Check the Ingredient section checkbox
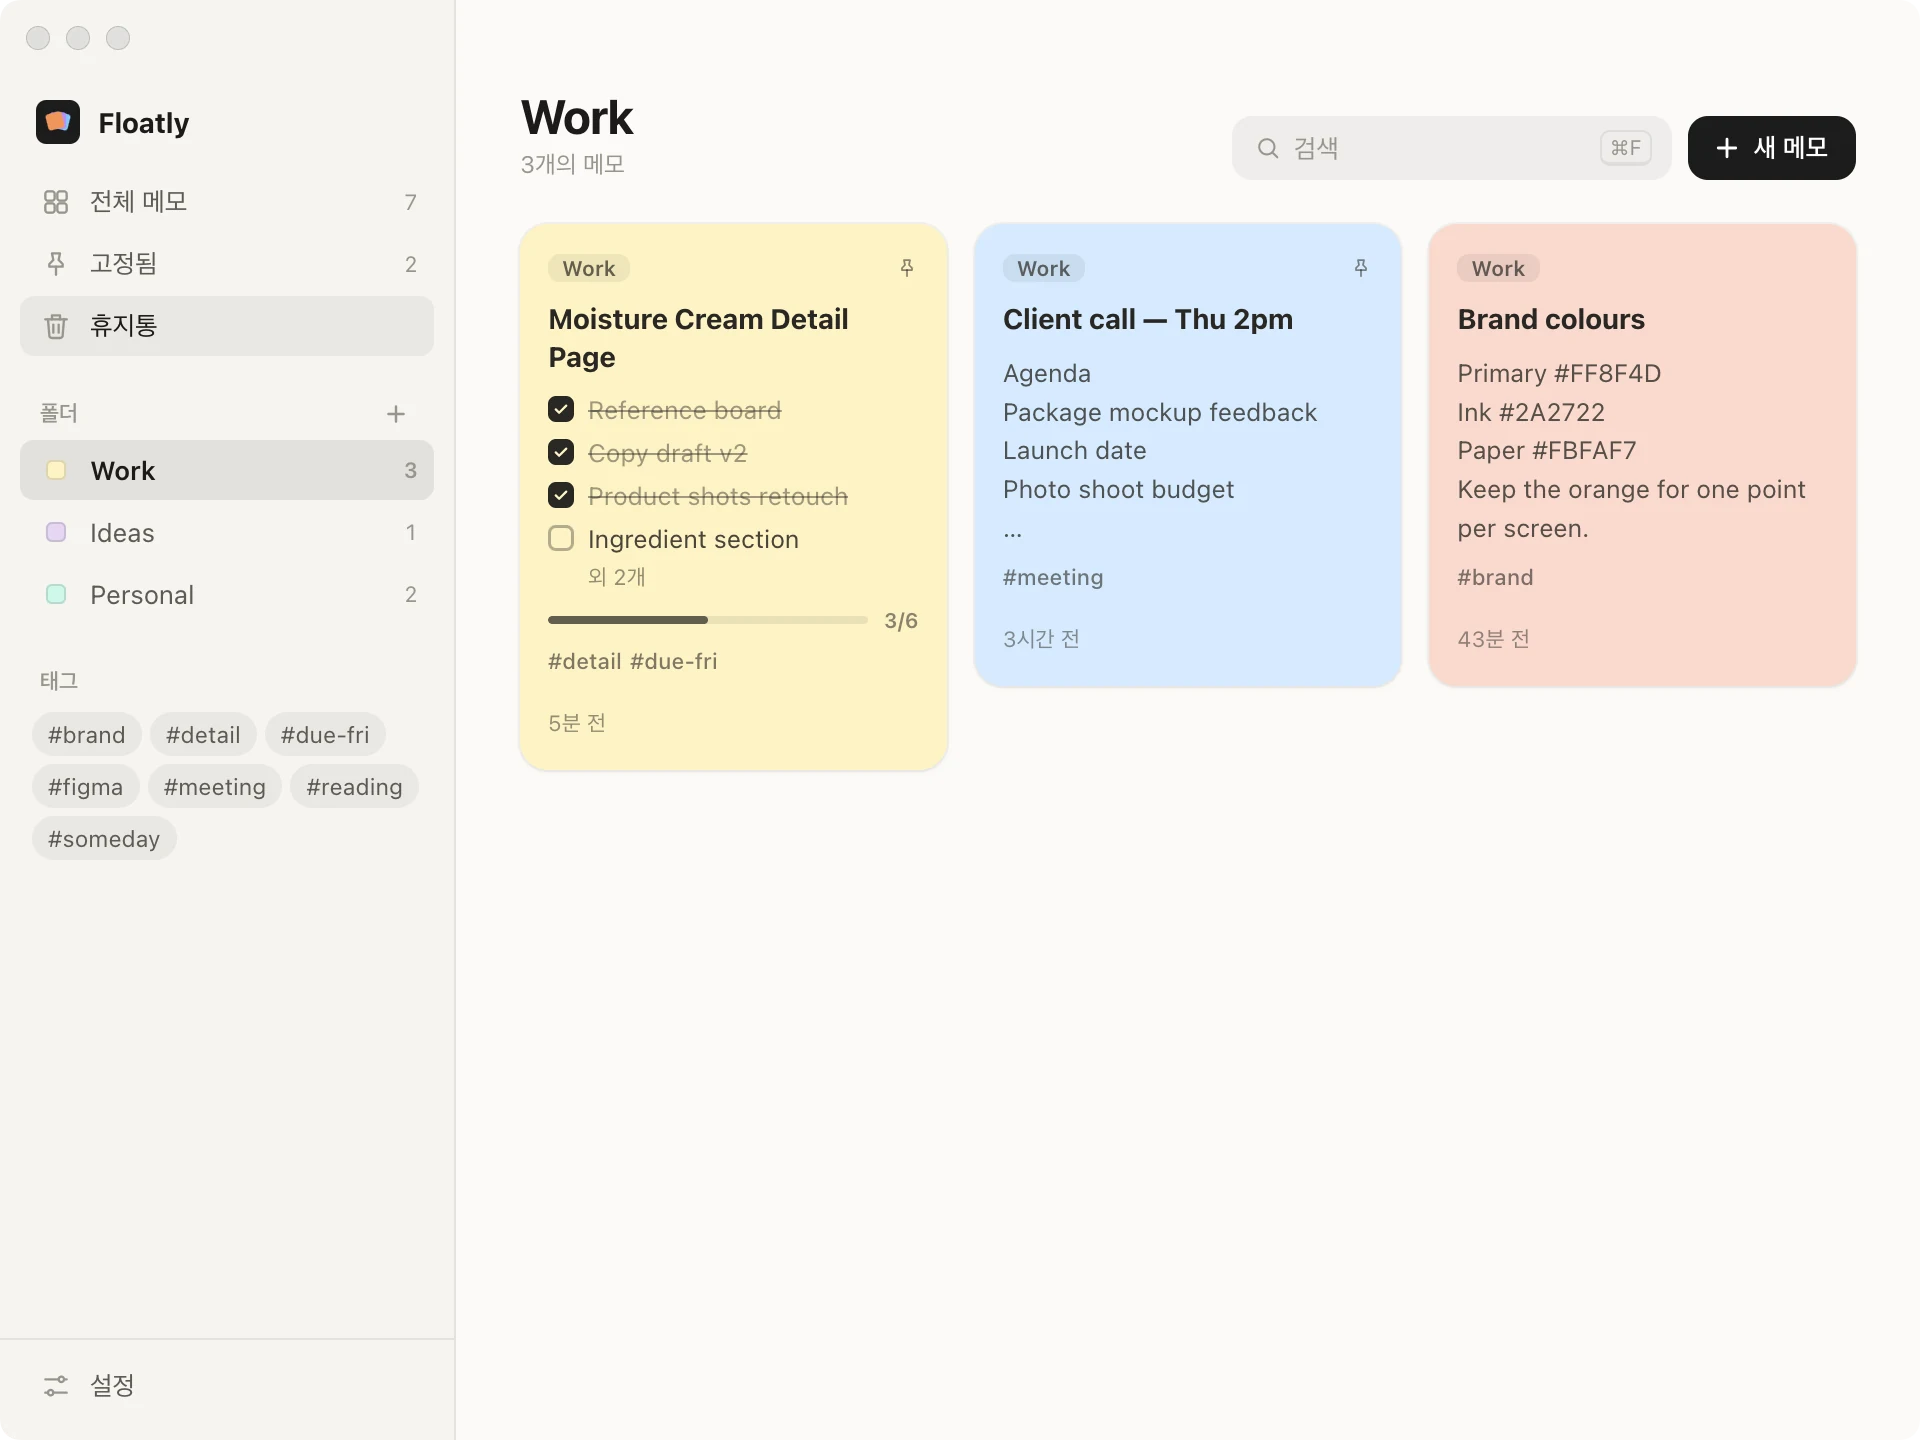Image resolution: width=1920 pixels, height=1440 pixels. 561,539
